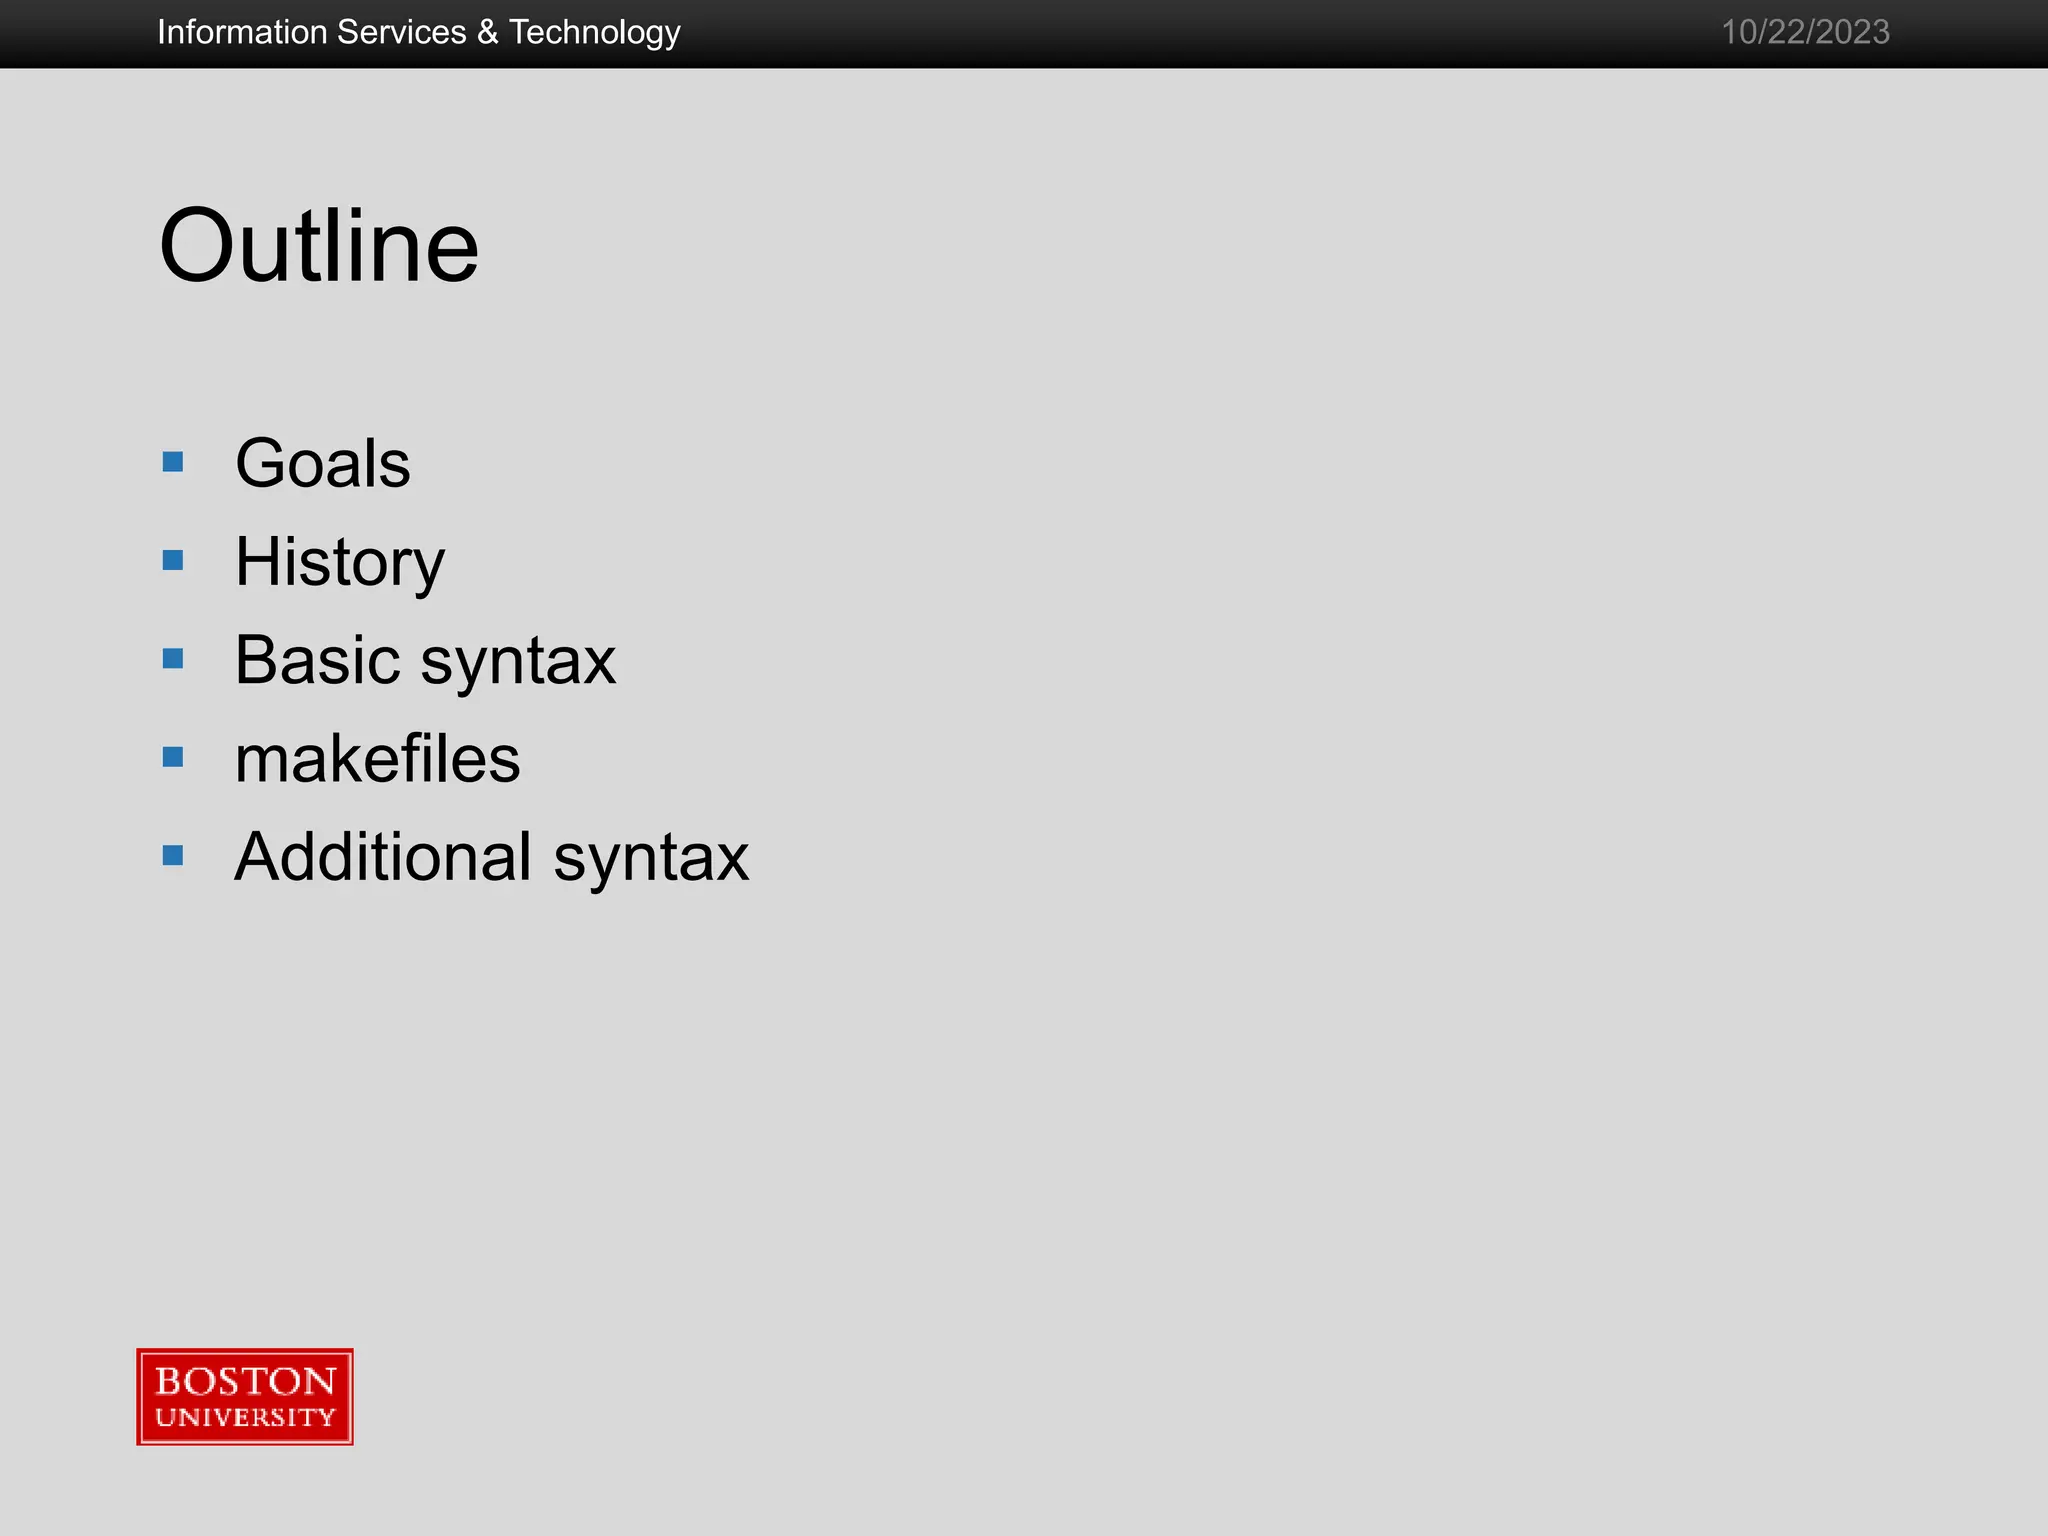Click the word syntax after Additional
Image resolution: width=2048 pixels, height=1536 pixels.
pos(651,857)
